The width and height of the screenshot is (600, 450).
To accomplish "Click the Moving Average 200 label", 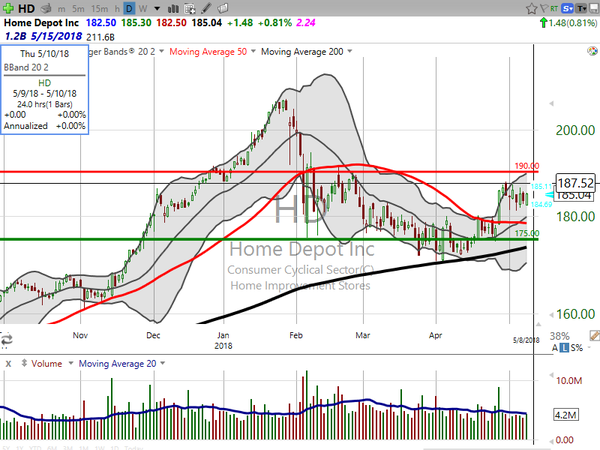I will point(302,52).
